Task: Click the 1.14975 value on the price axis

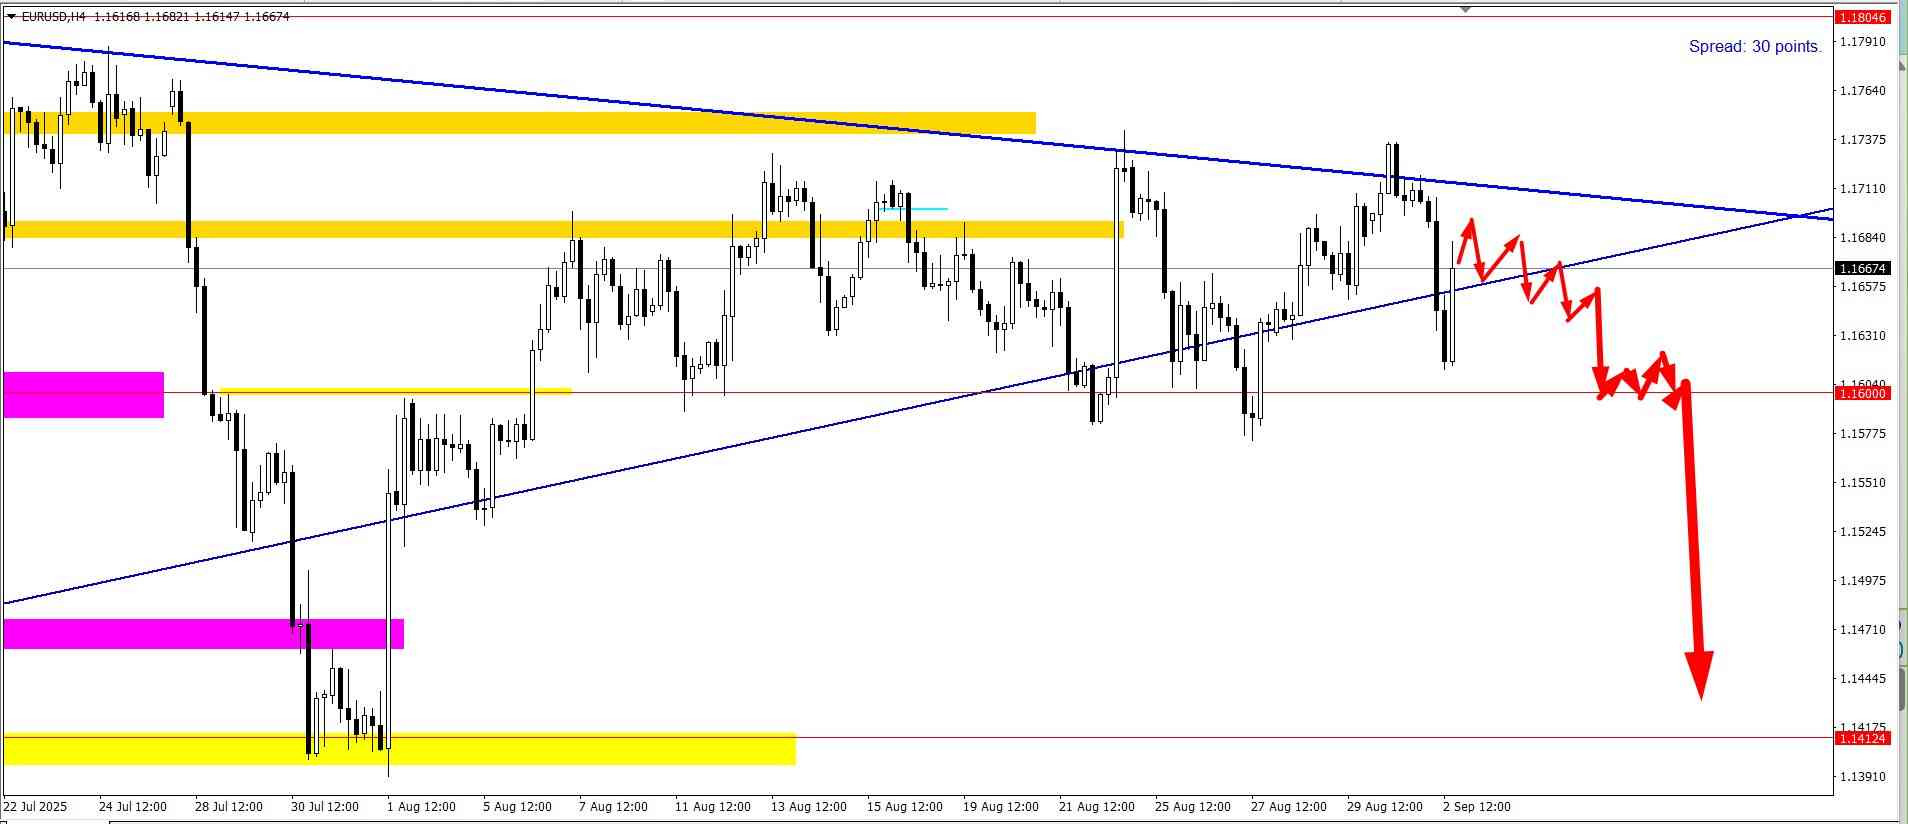Action: (x=1863, y=581)
